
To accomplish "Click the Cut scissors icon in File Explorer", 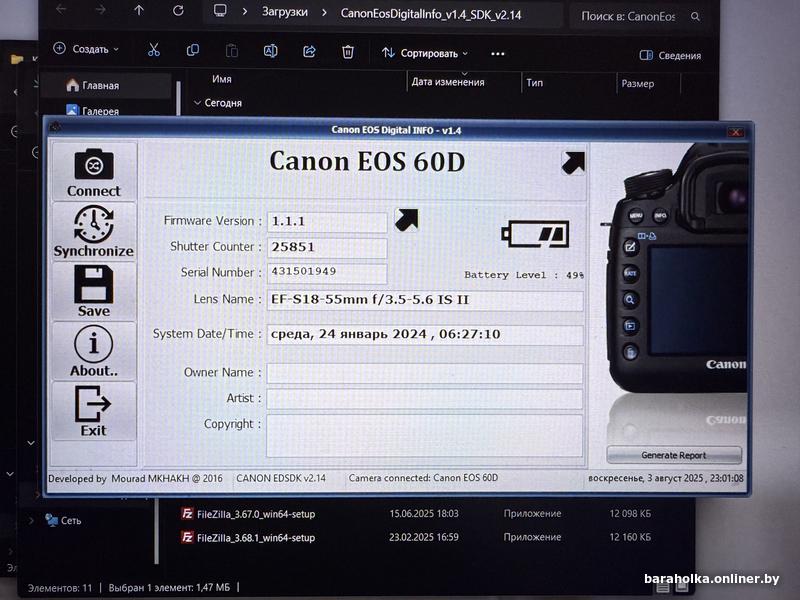I will pos(154,50).
